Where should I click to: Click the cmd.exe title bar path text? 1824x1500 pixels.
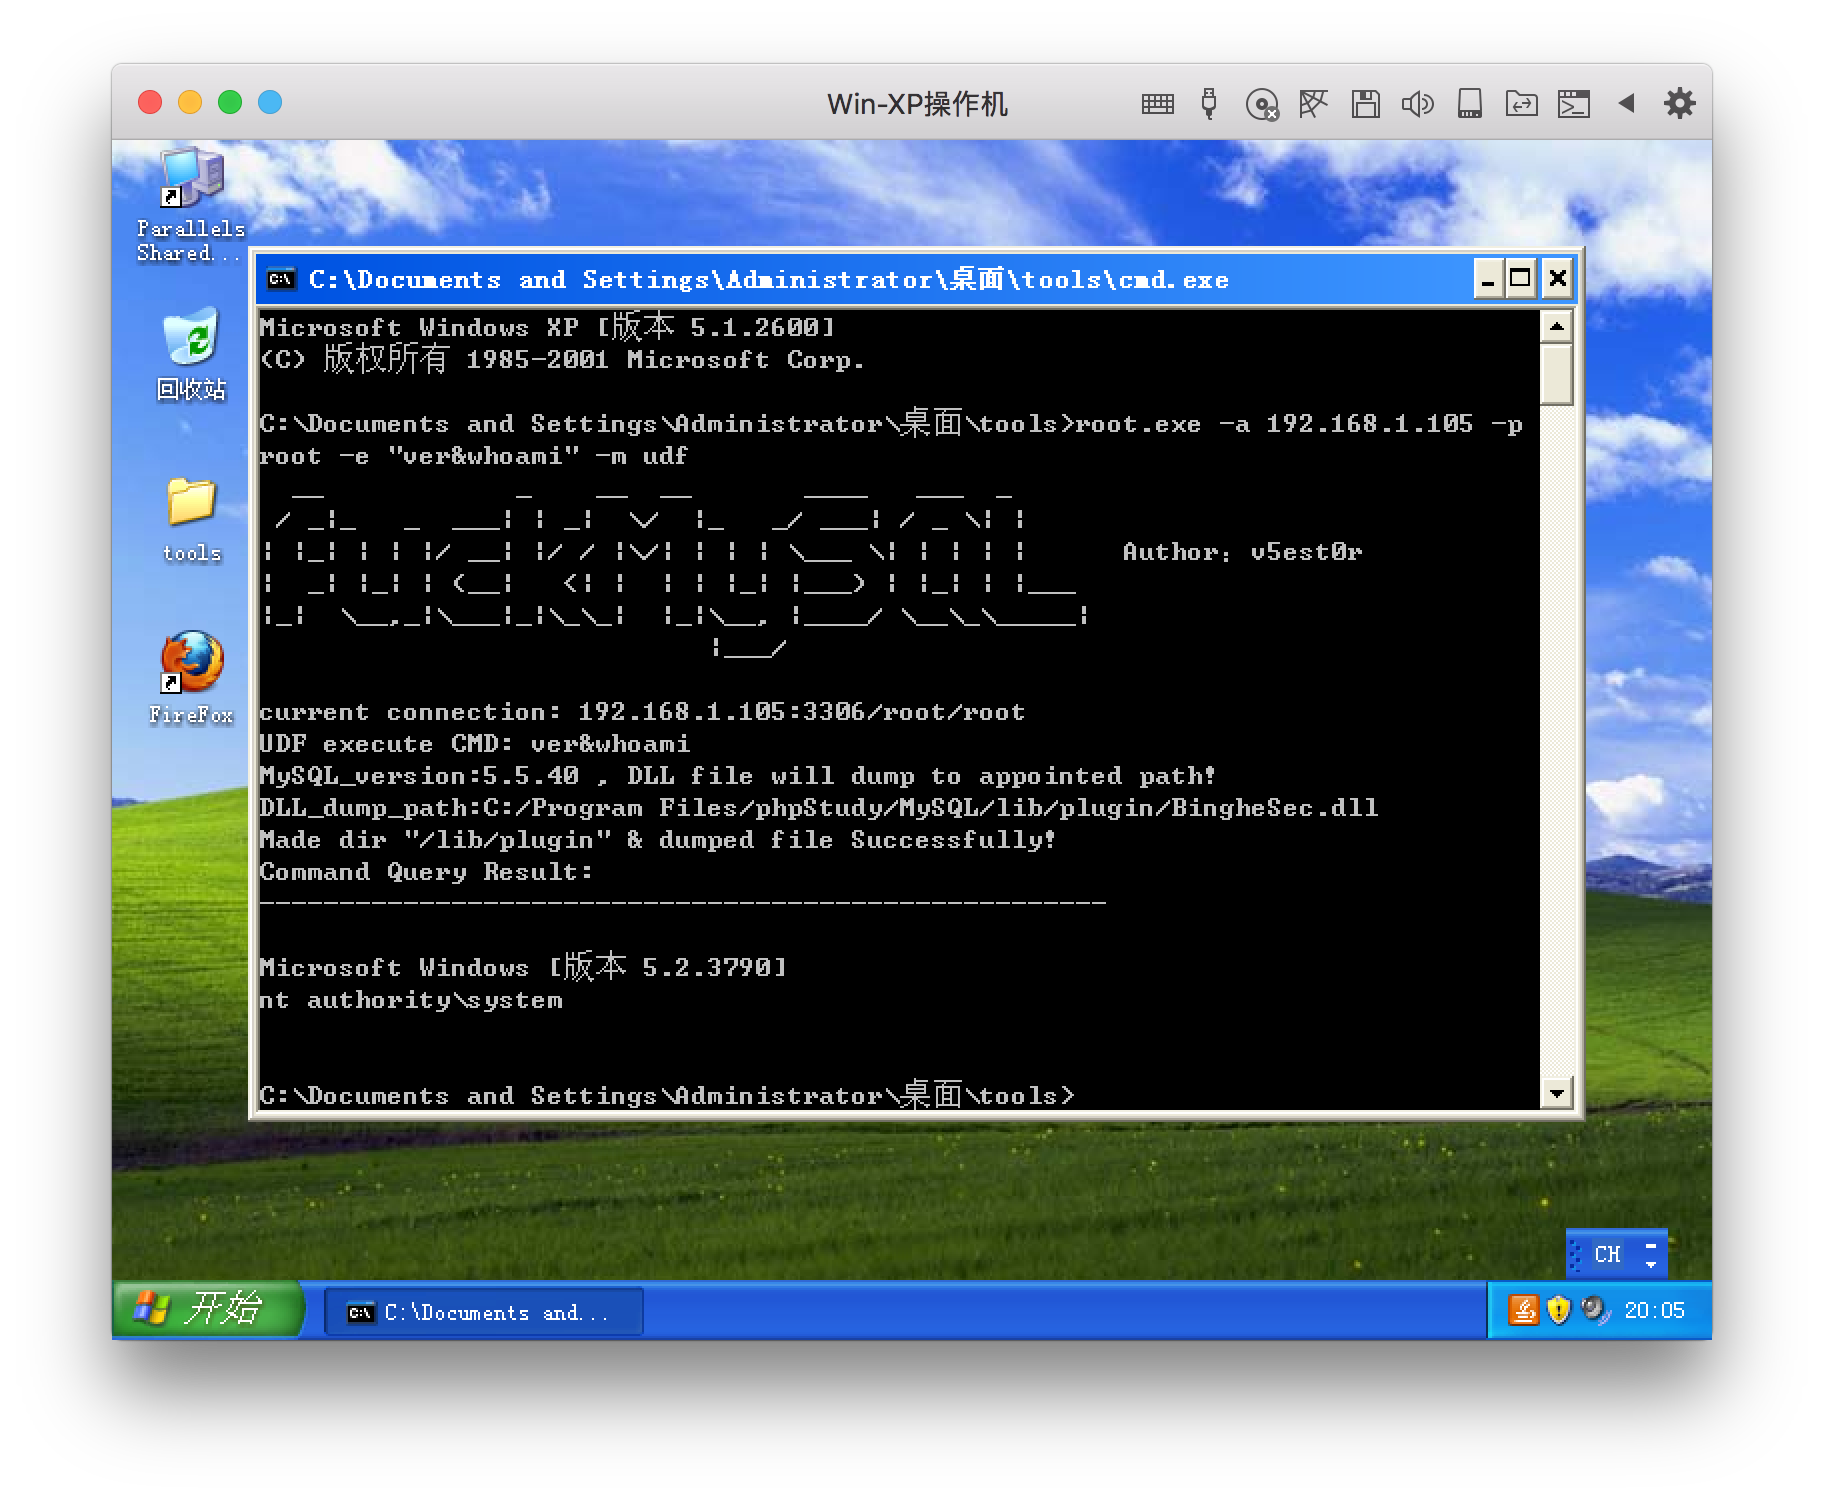pyautogui.click(x=768, y=279)
